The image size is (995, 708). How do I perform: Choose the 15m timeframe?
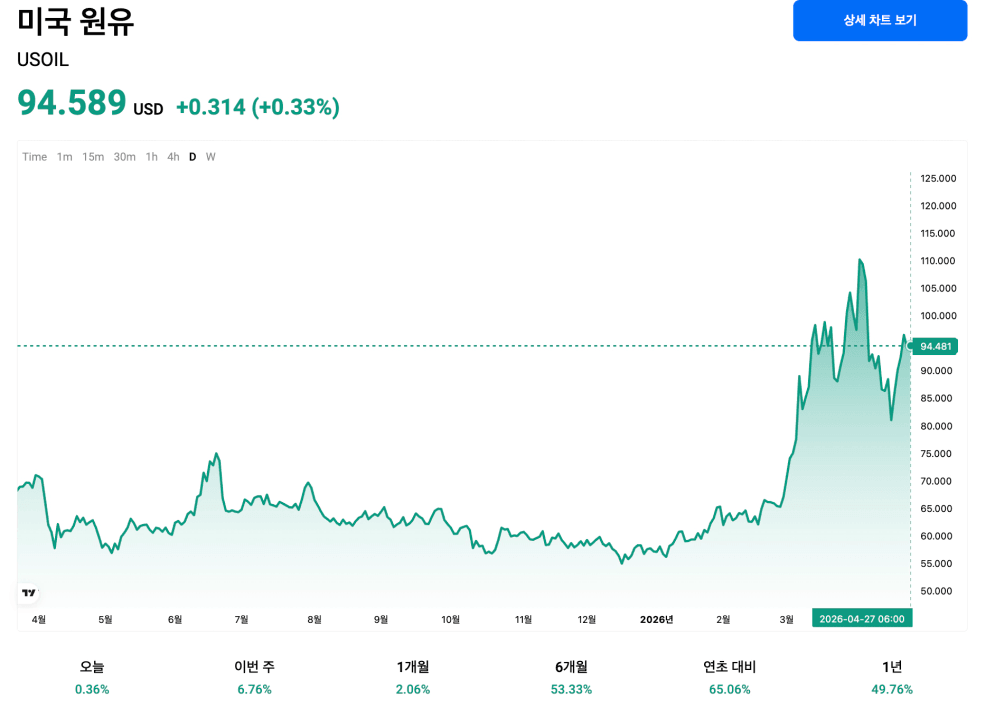93,157
